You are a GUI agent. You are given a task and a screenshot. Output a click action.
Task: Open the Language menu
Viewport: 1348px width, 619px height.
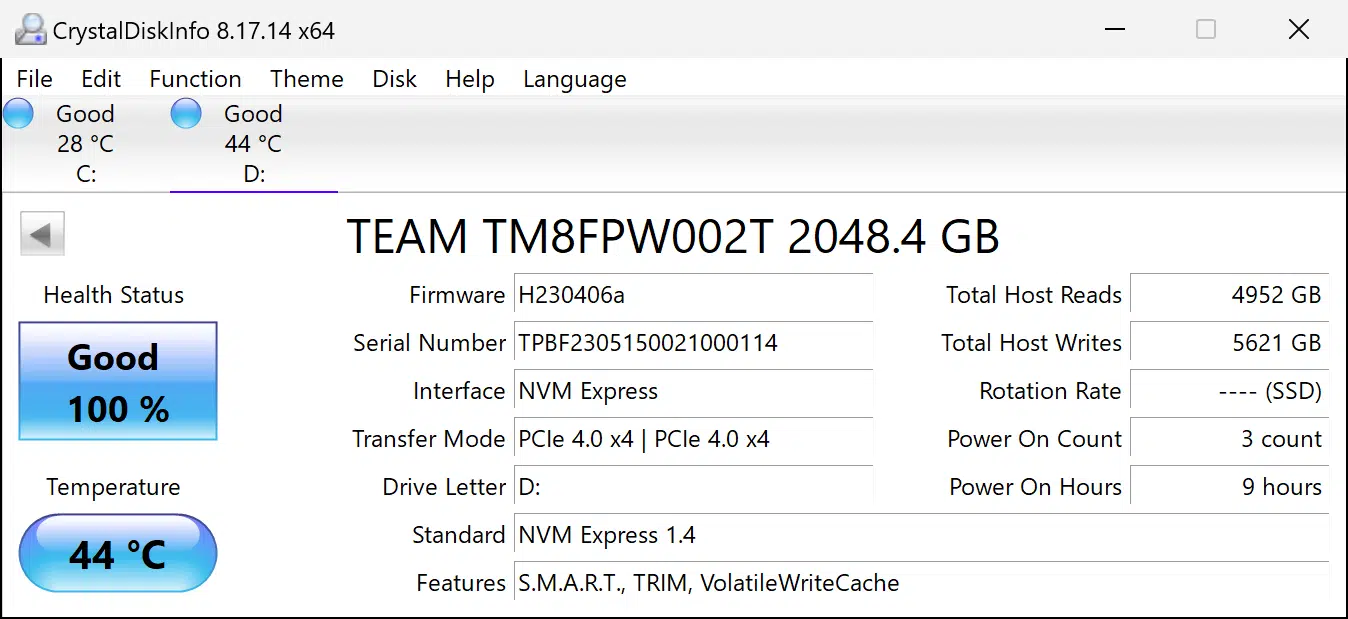point(575,79)
